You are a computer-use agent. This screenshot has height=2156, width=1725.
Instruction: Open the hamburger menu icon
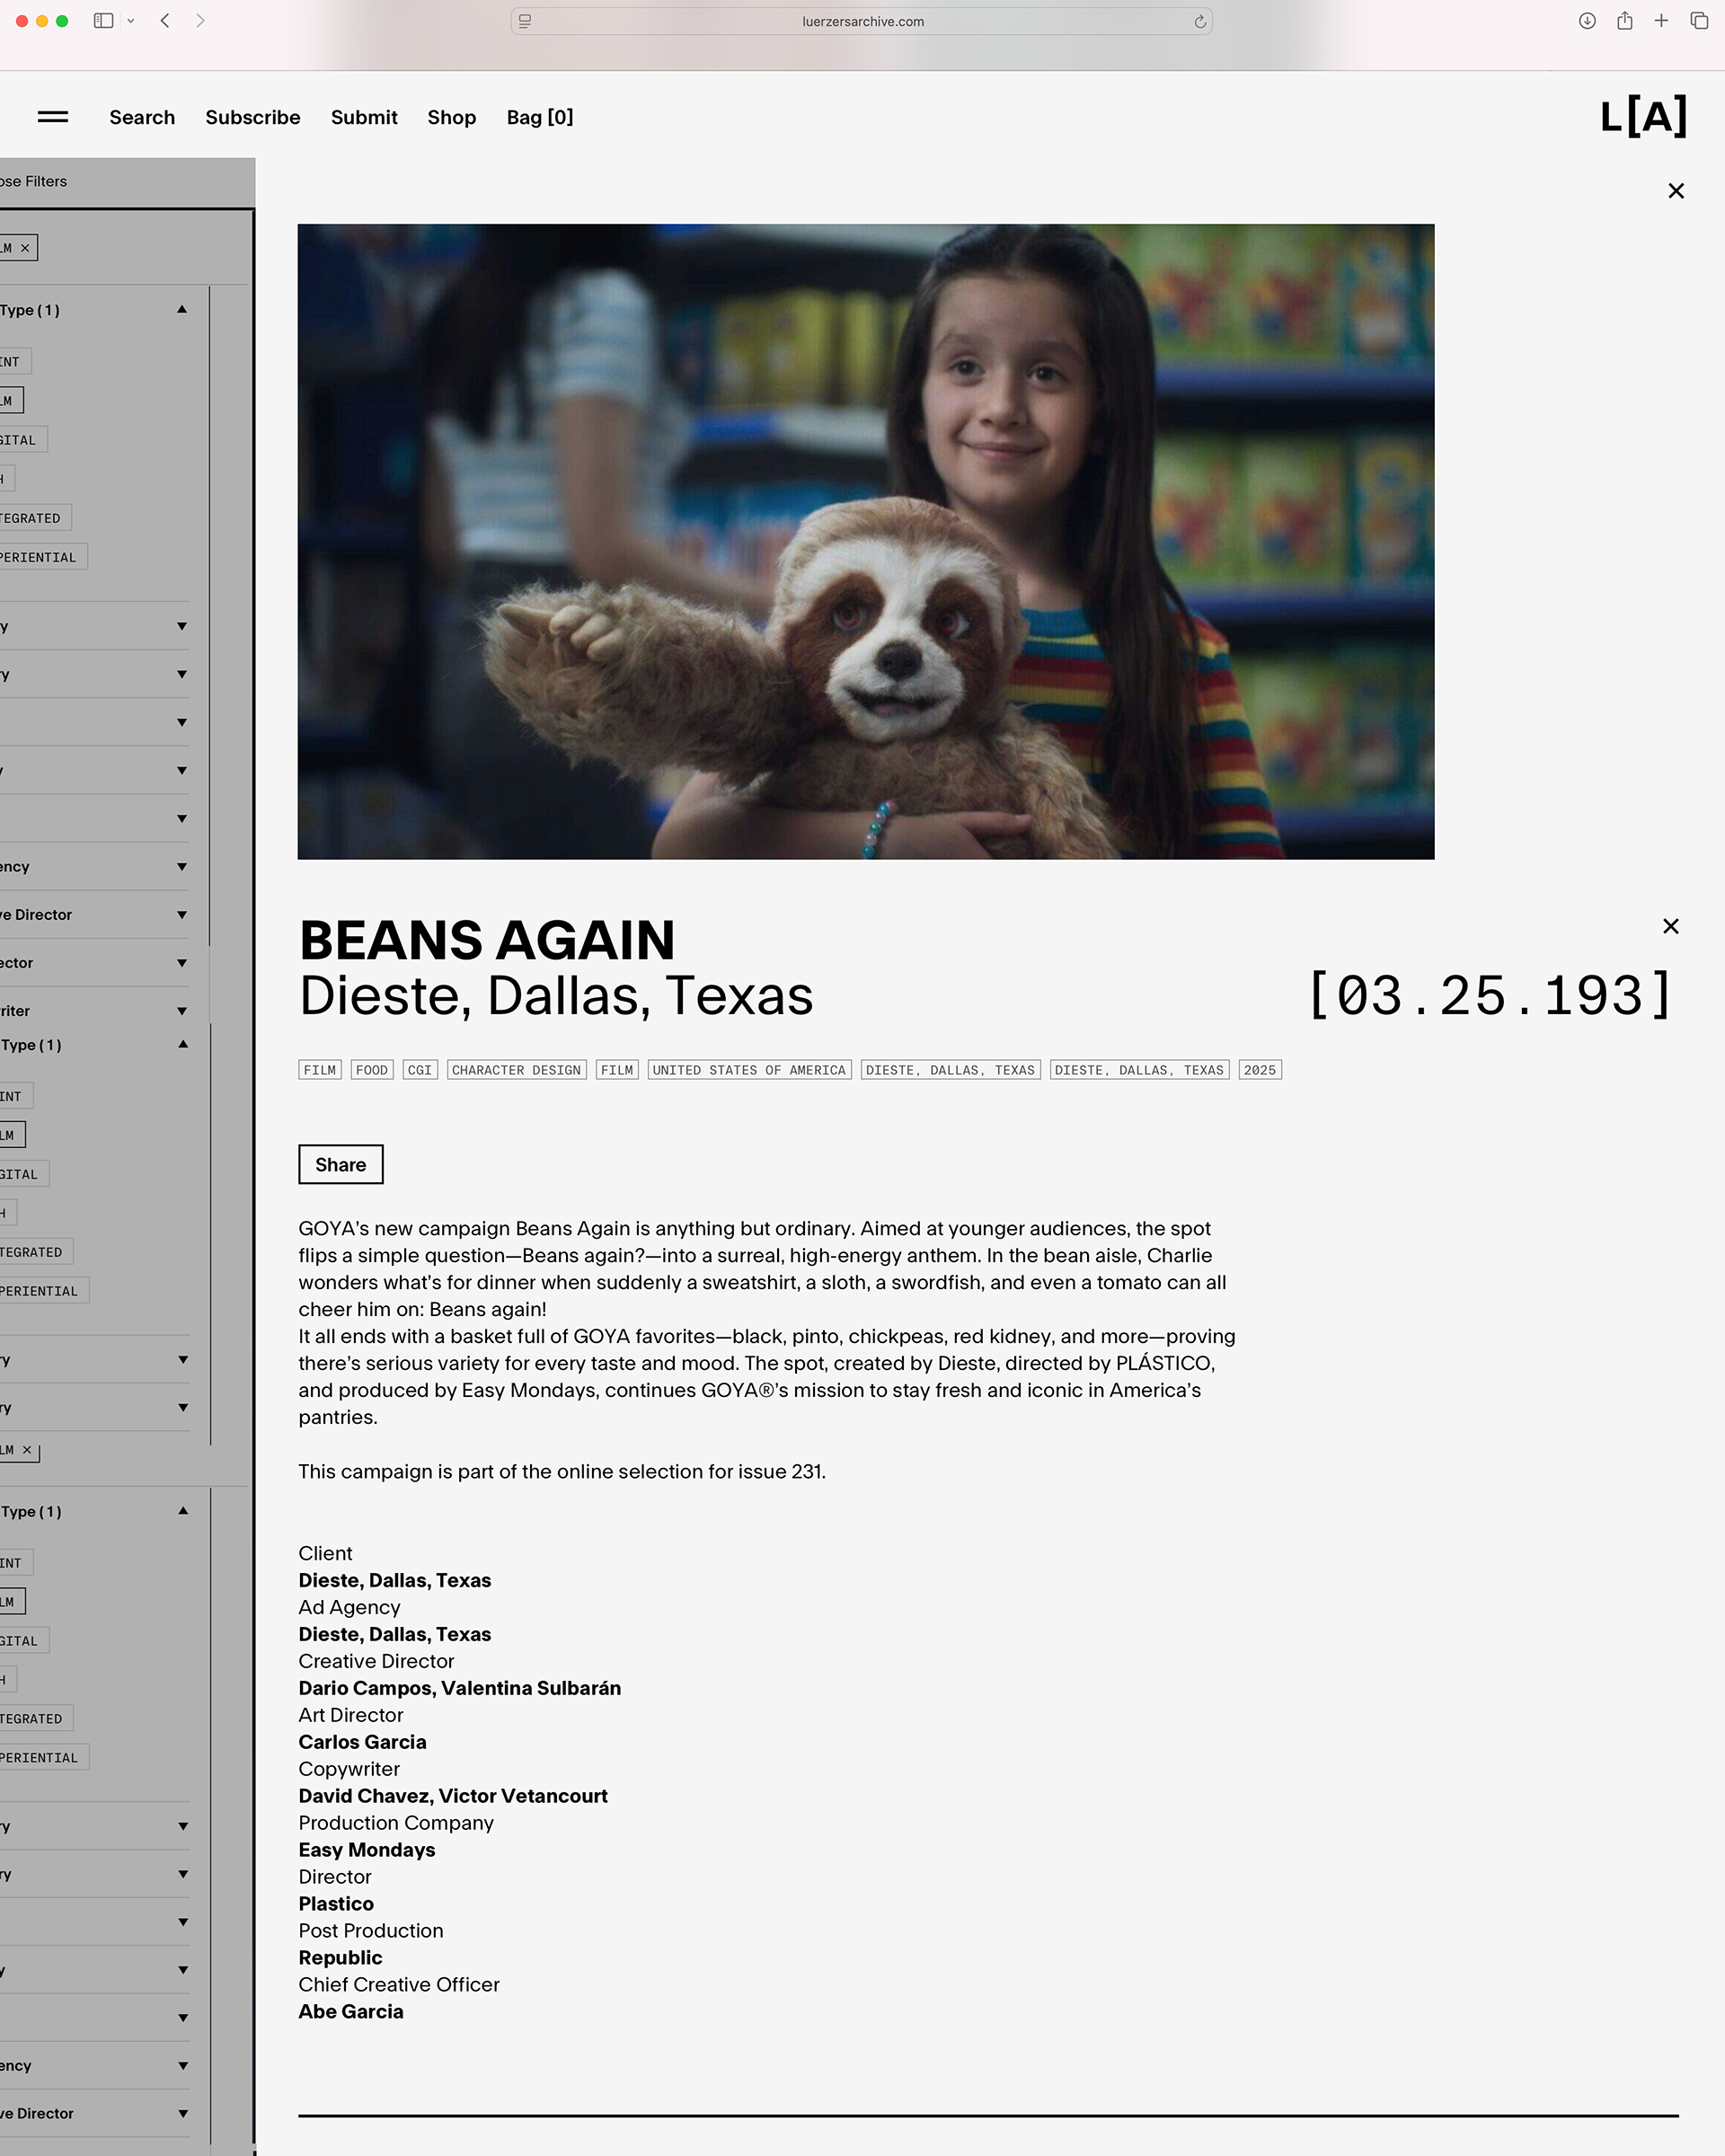(53, 117)
